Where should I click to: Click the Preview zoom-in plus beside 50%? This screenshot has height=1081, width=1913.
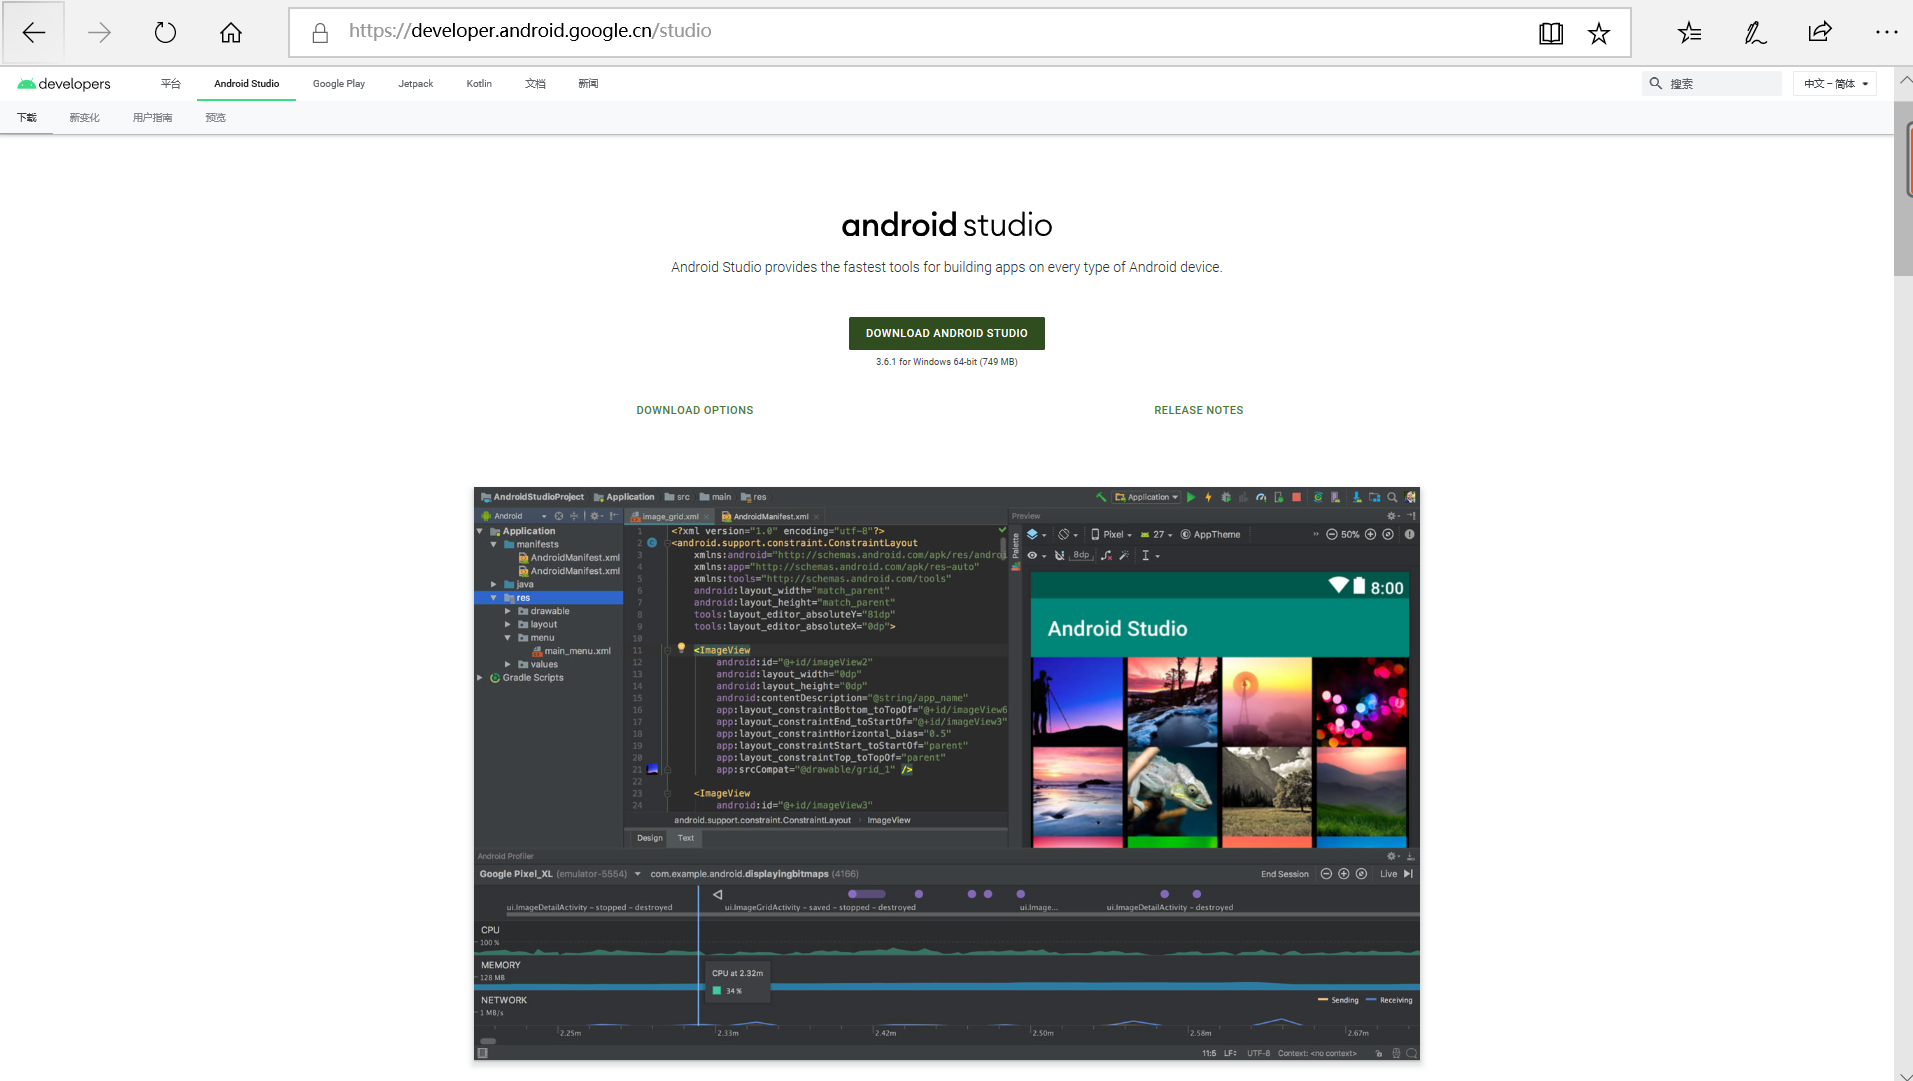(x=1370, y=534)
